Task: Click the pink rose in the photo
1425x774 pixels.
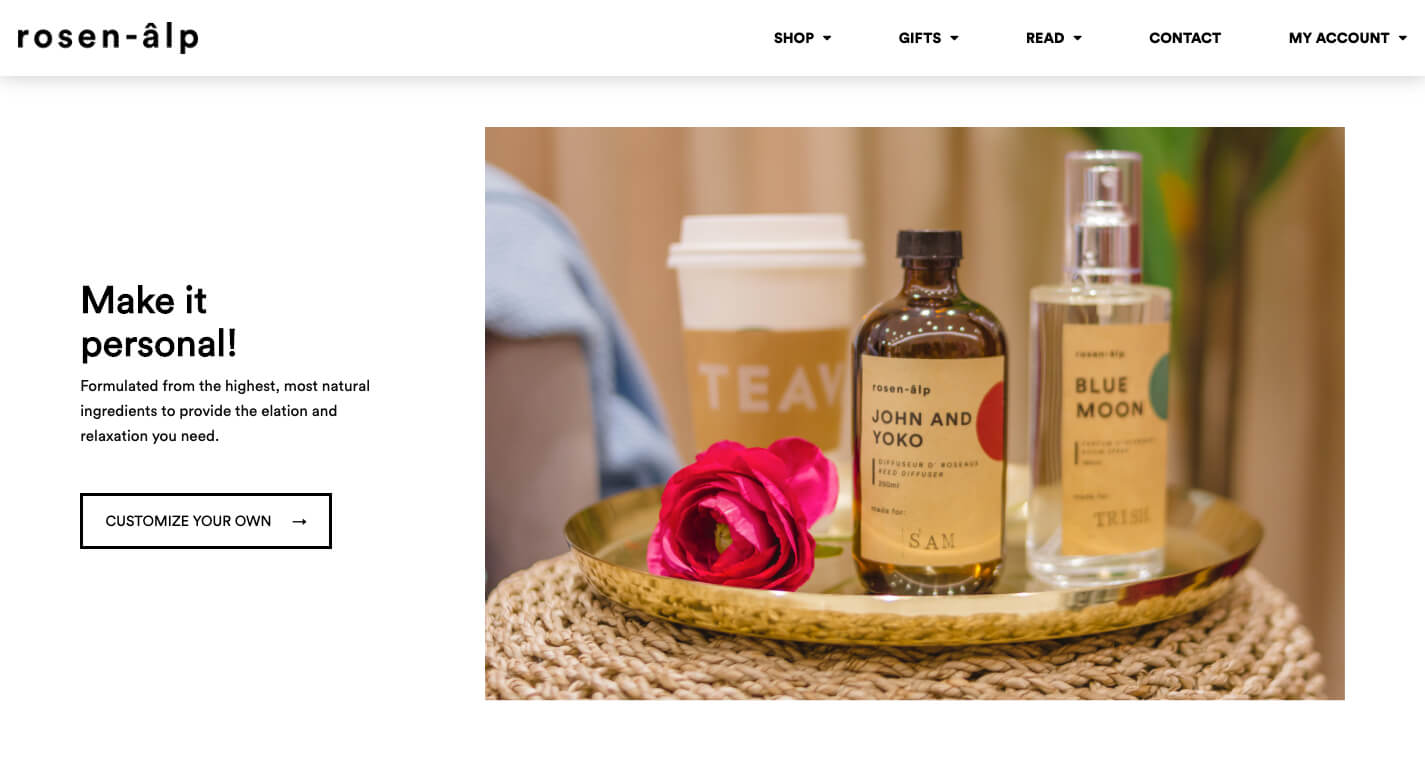Action: pyautogui.click(x=742, y=514)
